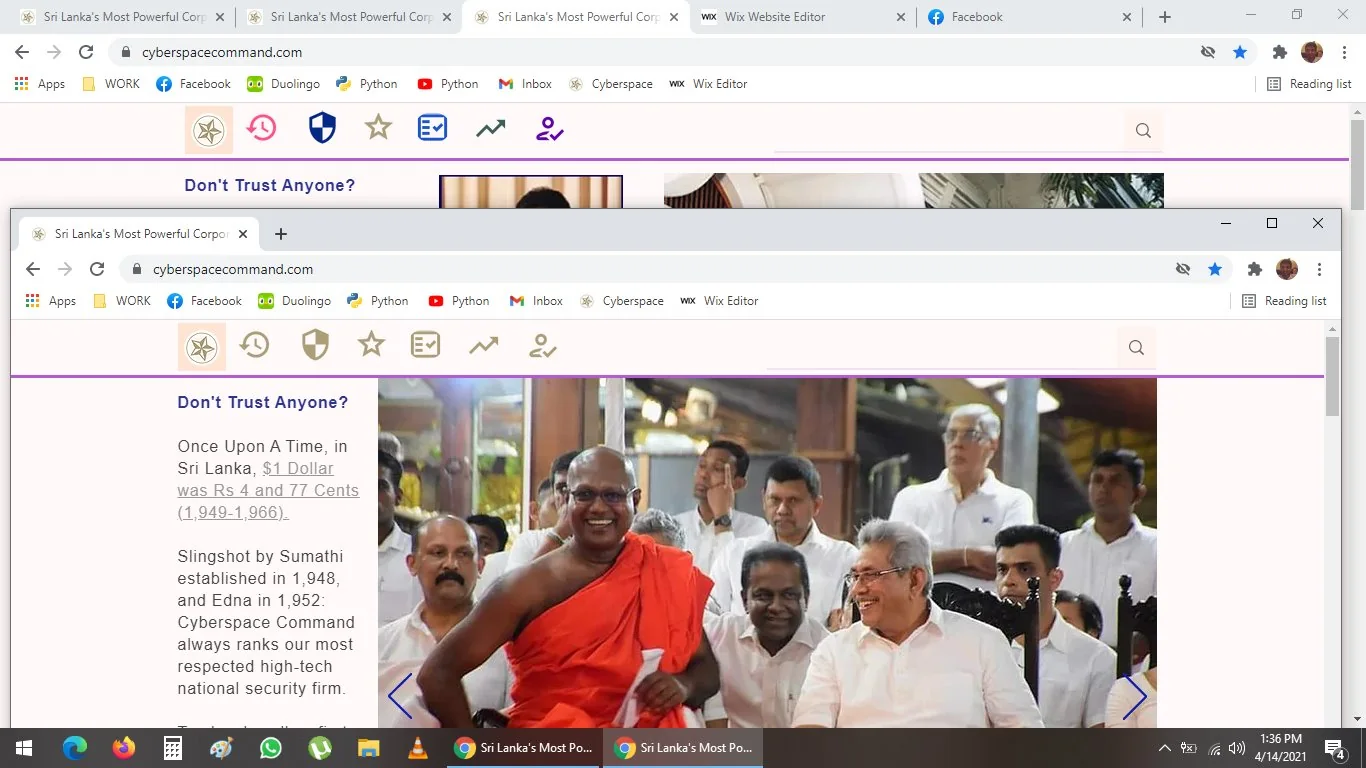Screen dimensions: 1366x768
Task: Select the purple verified user icon in back window
Action: 549,129
